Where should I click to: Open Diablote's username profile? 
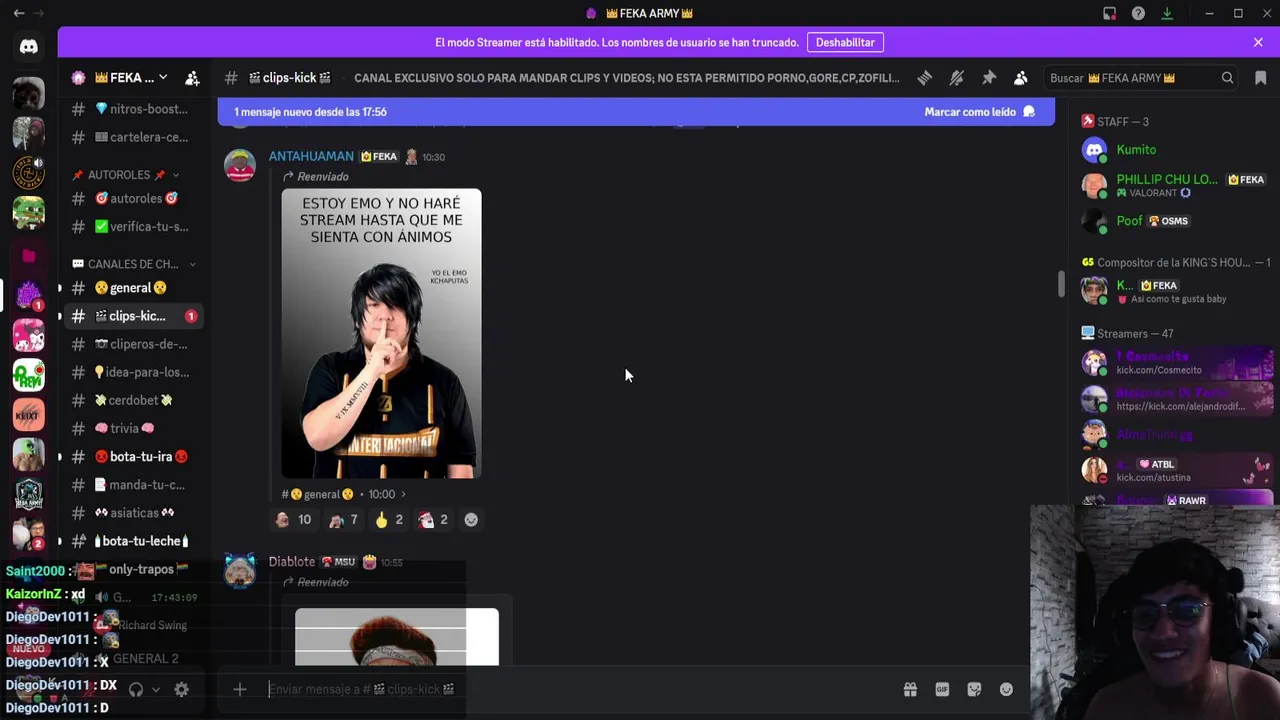click(x=291, y=562)
